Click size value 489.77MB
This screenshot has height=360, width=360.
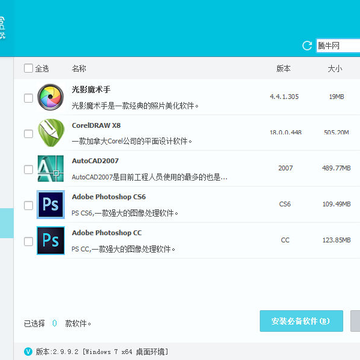(336, 168)
